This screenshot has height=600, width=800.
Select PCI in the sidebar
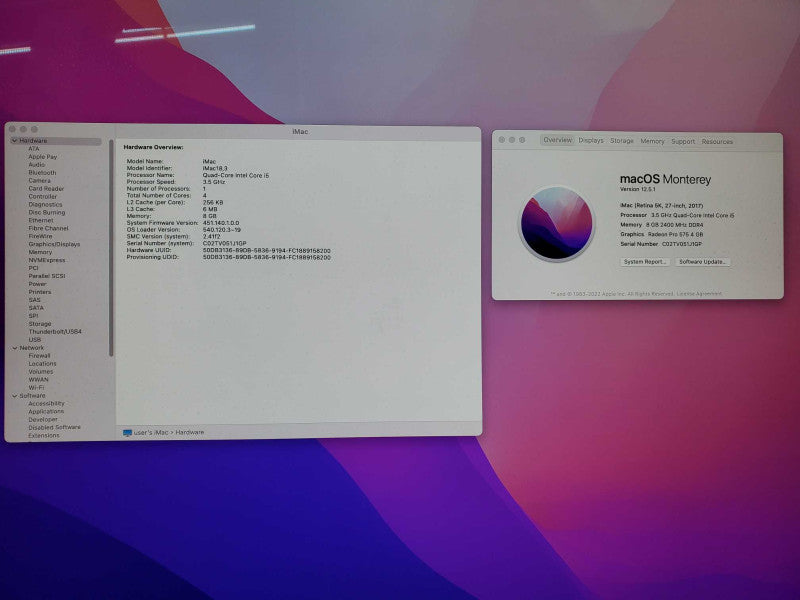tap(33, 268)
